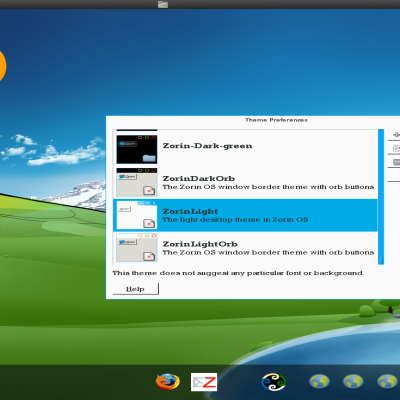
Task: Click the description under the ZorinLightOrb name
Action: [x=268, y=252]
